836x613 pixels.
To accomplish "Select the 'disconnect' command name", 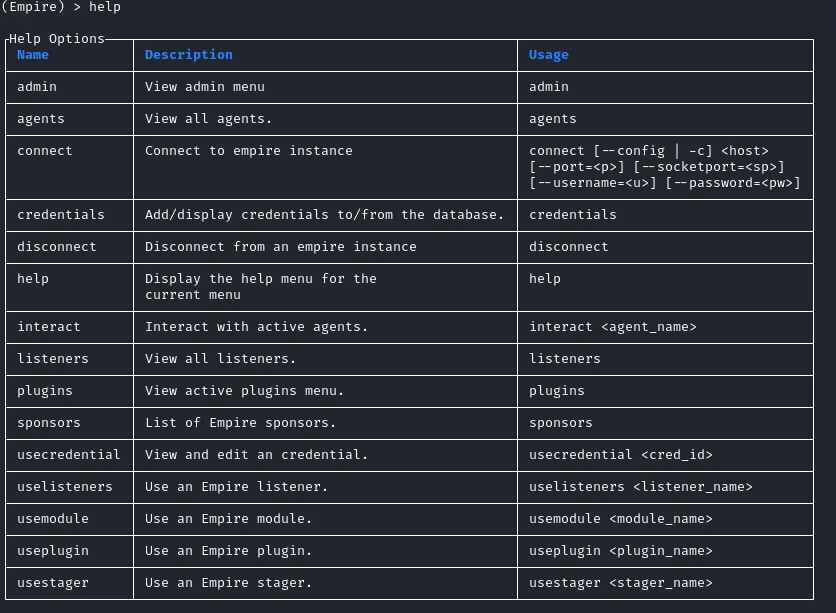I will (57, 247).
